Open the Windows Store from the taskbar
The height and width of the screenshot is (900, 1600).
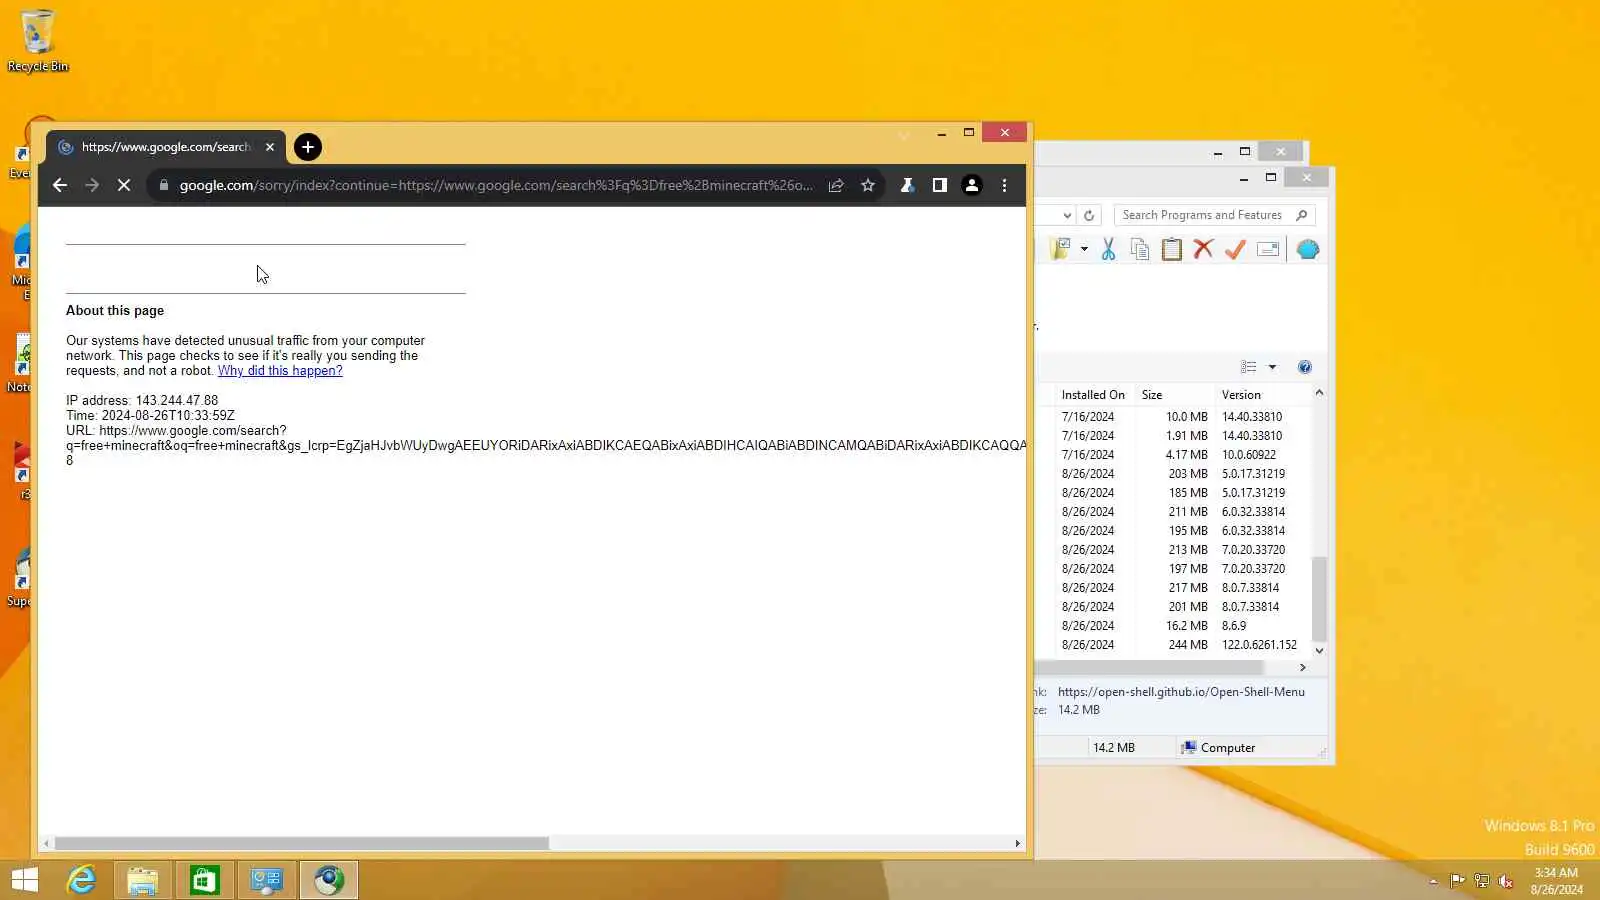coord(205,880)
